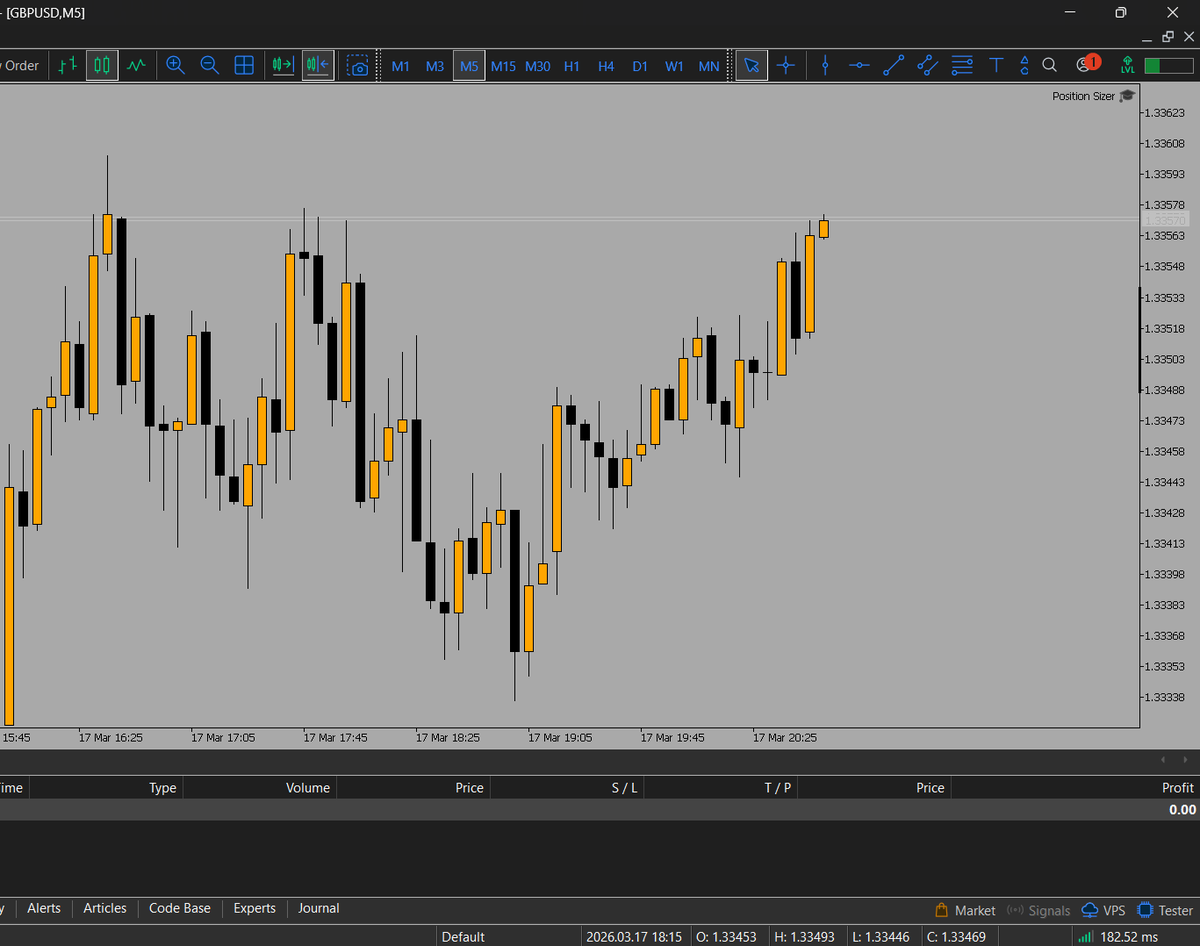The height and width of the screenshot is (946, 1200).
Task: Draw a horizontal line on chart
Action: tap(859, 66)
